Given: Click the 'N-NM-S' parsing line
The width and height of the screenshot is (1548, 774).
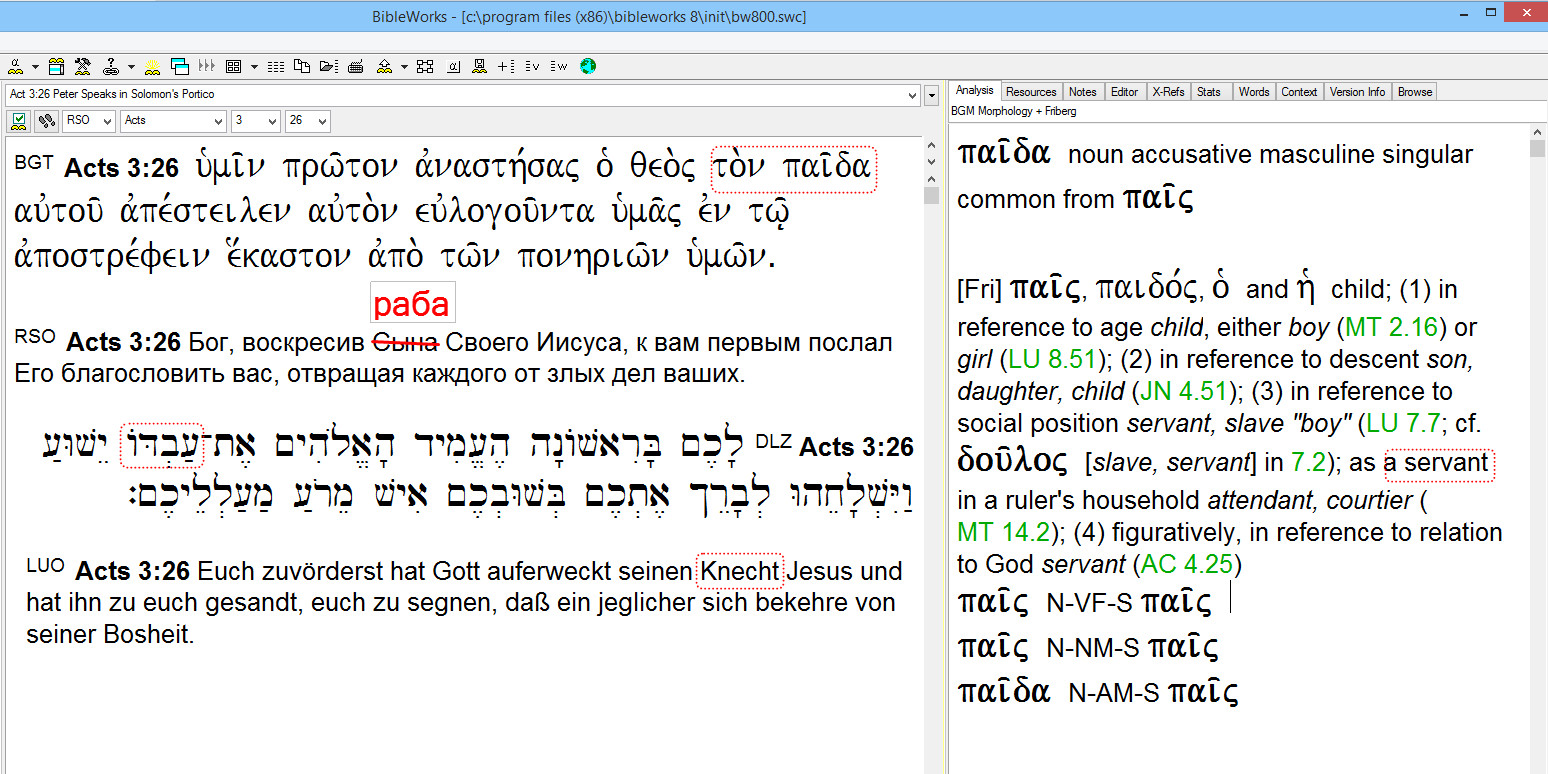Looking at the screenshot, I should [x=1088, y=647].
